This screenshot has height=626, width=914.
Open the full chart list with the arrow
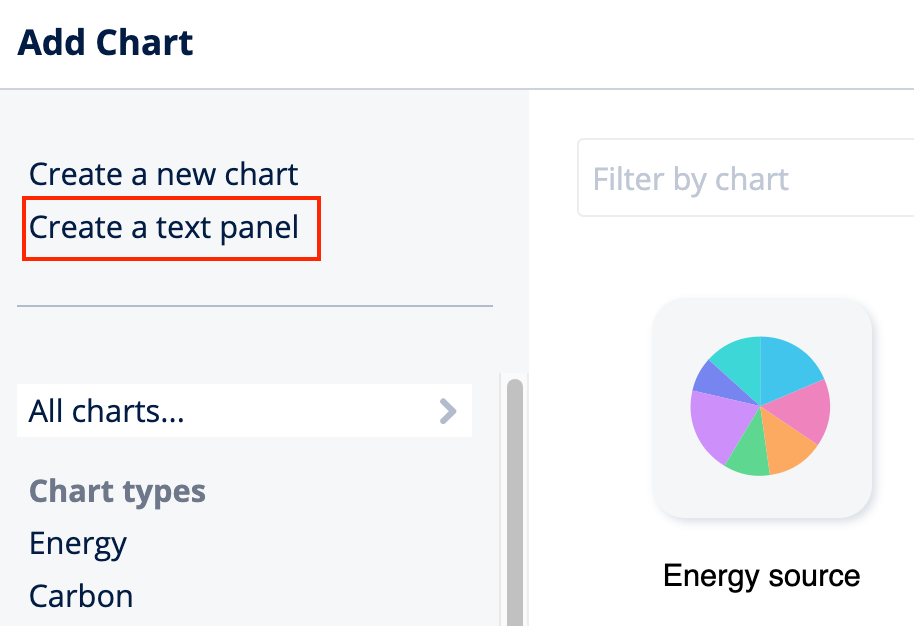(x=449, y=410)
